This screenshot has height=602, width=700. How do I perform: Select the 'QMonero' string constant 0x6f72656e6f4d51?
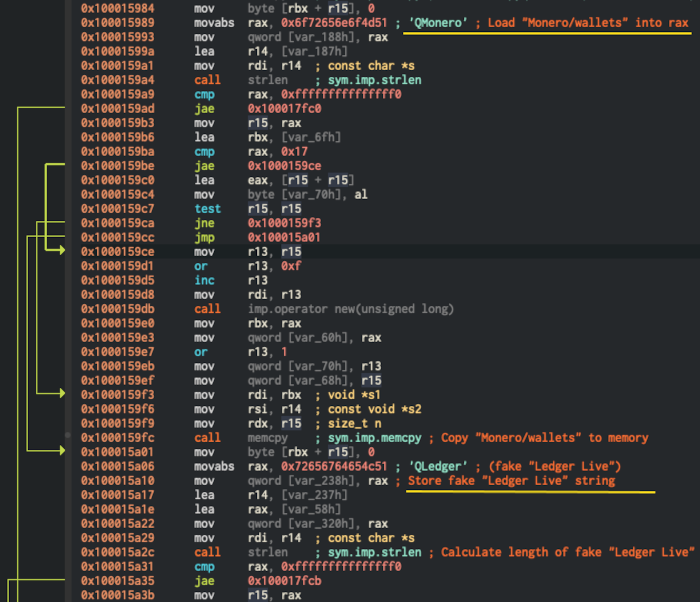pos(334,23)
